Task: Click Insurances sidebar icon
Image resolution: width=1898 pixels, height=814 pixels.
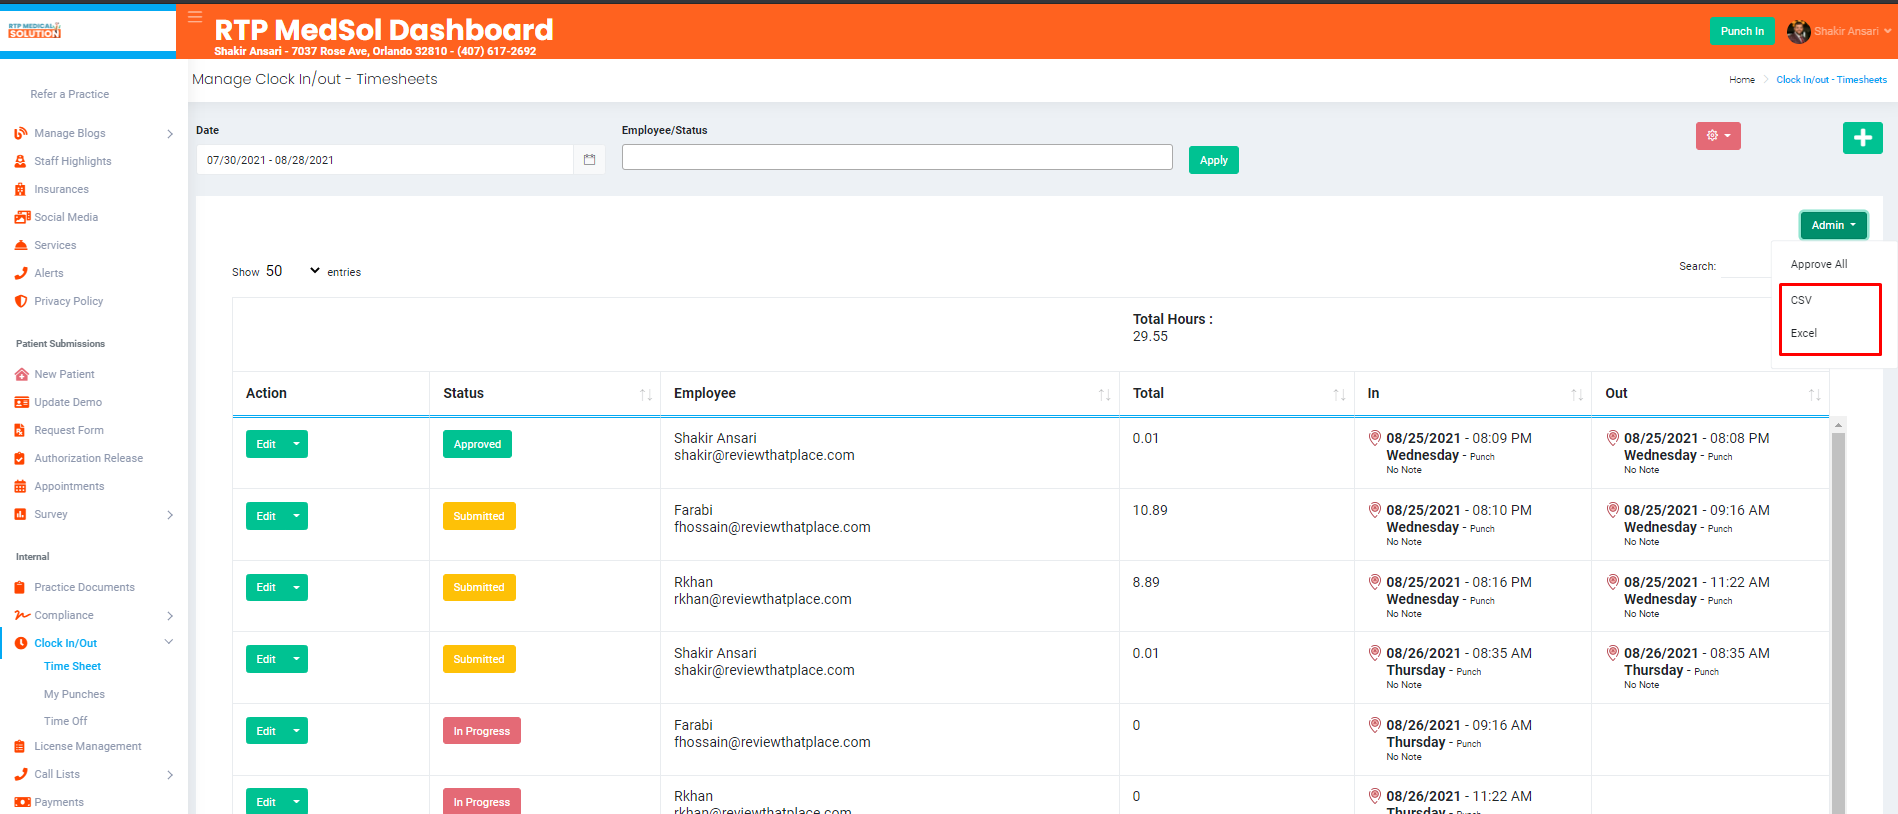Action: point(21,189)
